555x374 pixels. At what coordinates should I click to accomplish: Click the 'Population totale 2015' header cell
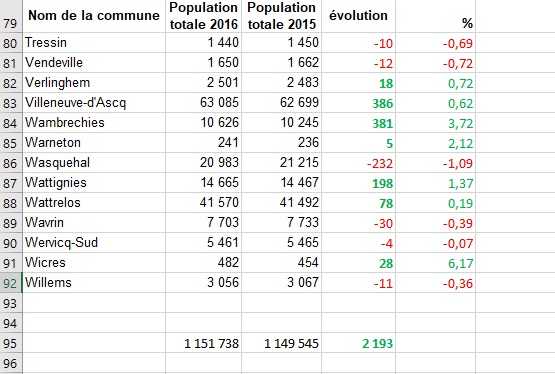pos(281,16)
